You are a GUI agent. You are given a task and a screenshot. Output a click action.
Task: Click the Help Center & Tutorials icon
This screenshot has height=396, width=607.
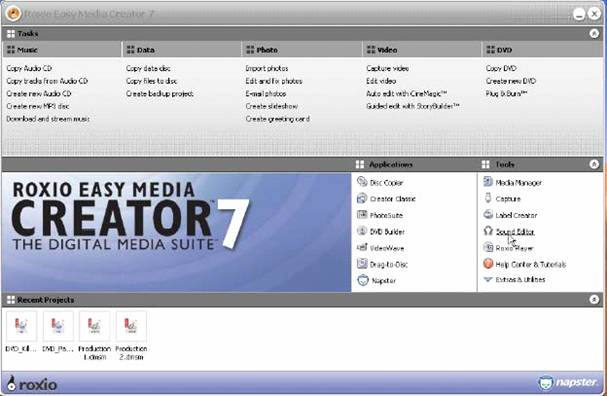point(488,264)
